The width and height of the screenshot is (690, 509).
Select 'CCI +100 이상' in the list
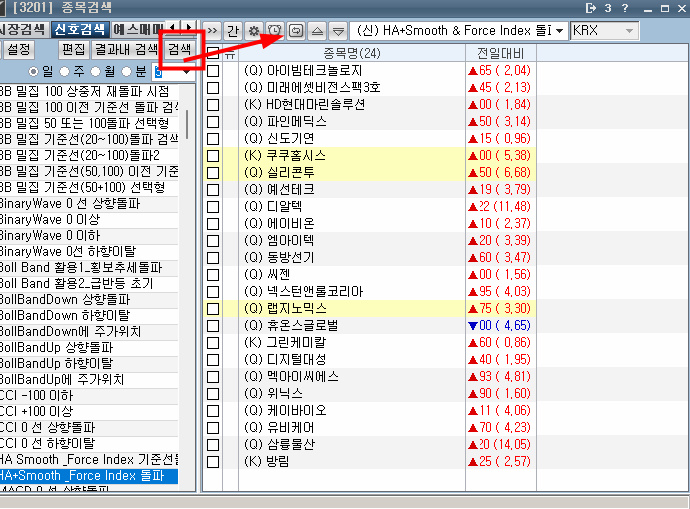point(89,411)
